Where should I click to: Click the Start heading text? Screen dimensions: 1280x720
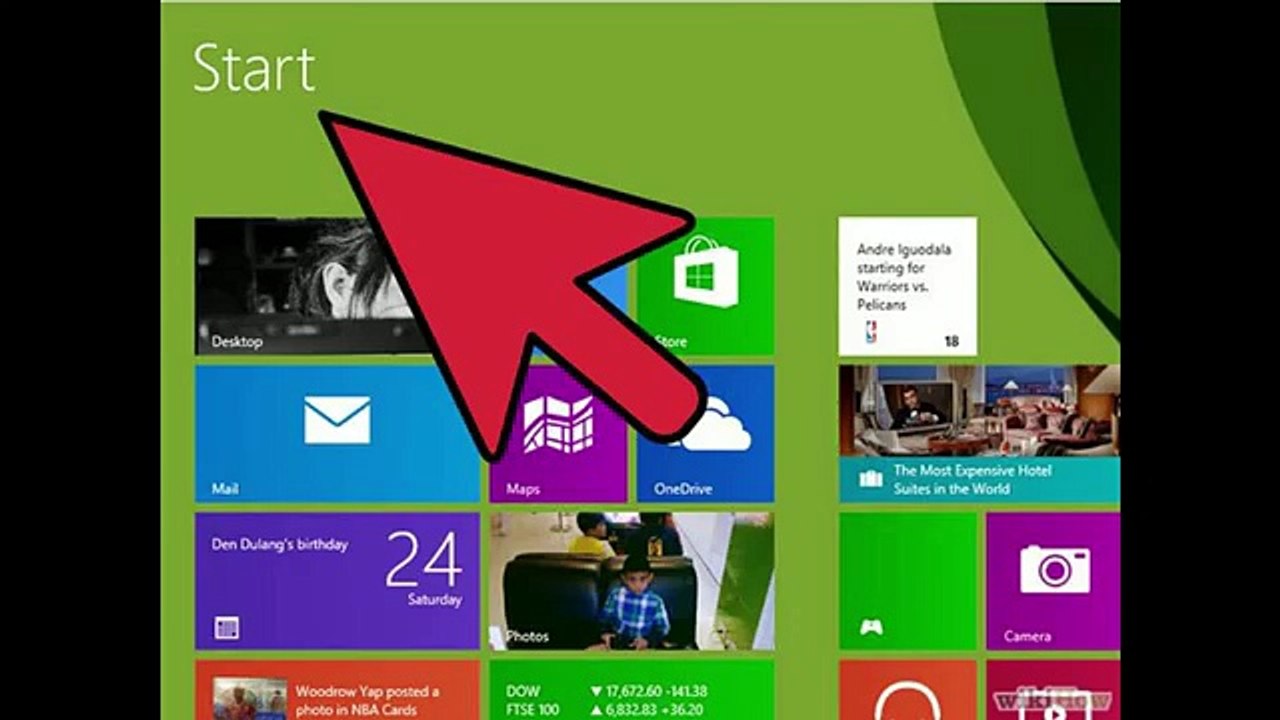point(254,68)
